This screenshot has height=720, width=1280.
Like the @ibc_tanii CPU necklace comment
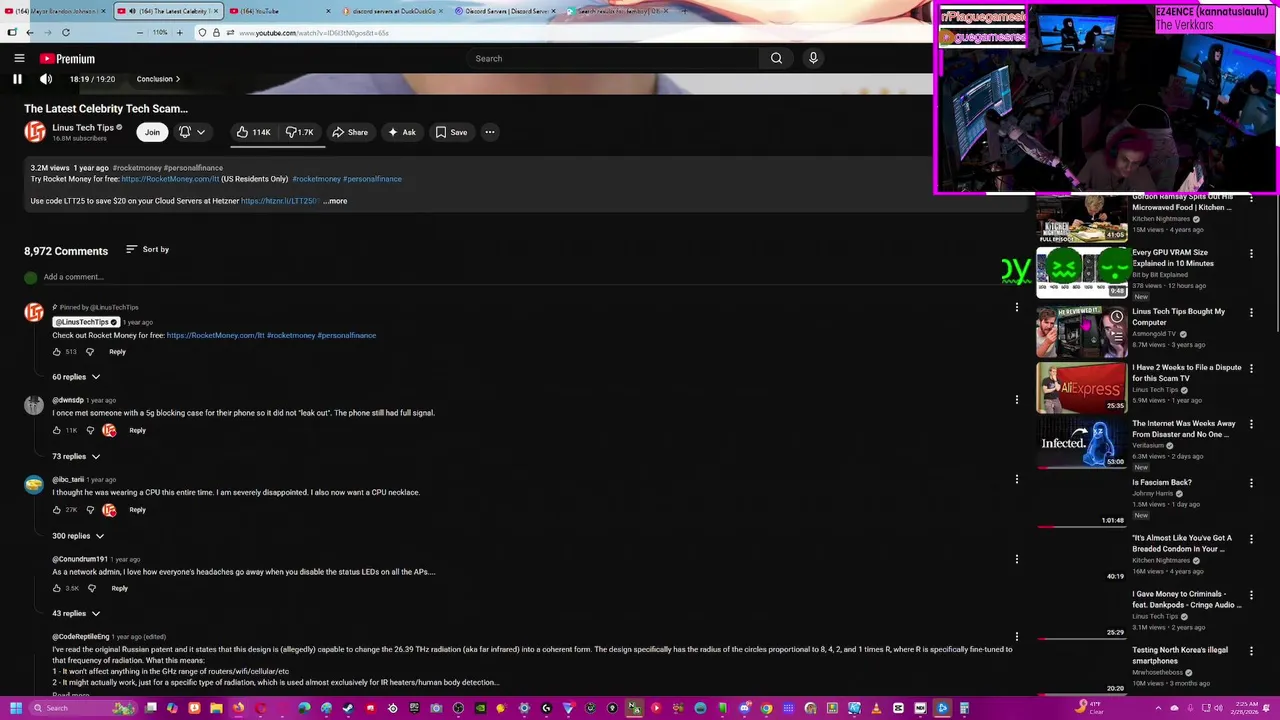tap(57, 510)
